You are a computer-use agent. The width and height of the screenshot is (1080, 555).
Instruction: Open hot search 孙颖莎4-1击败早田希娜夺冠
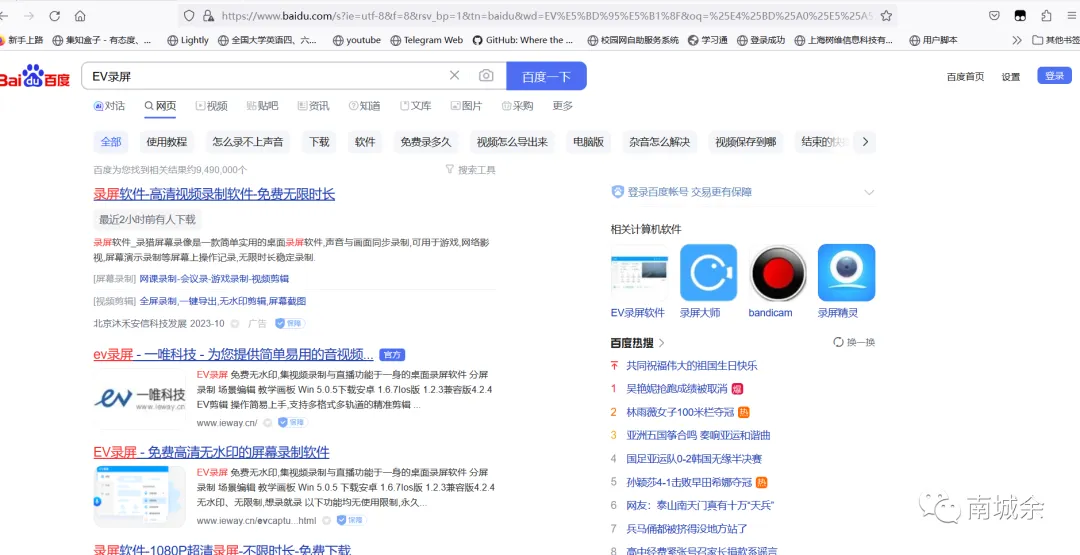pos(689,482)
